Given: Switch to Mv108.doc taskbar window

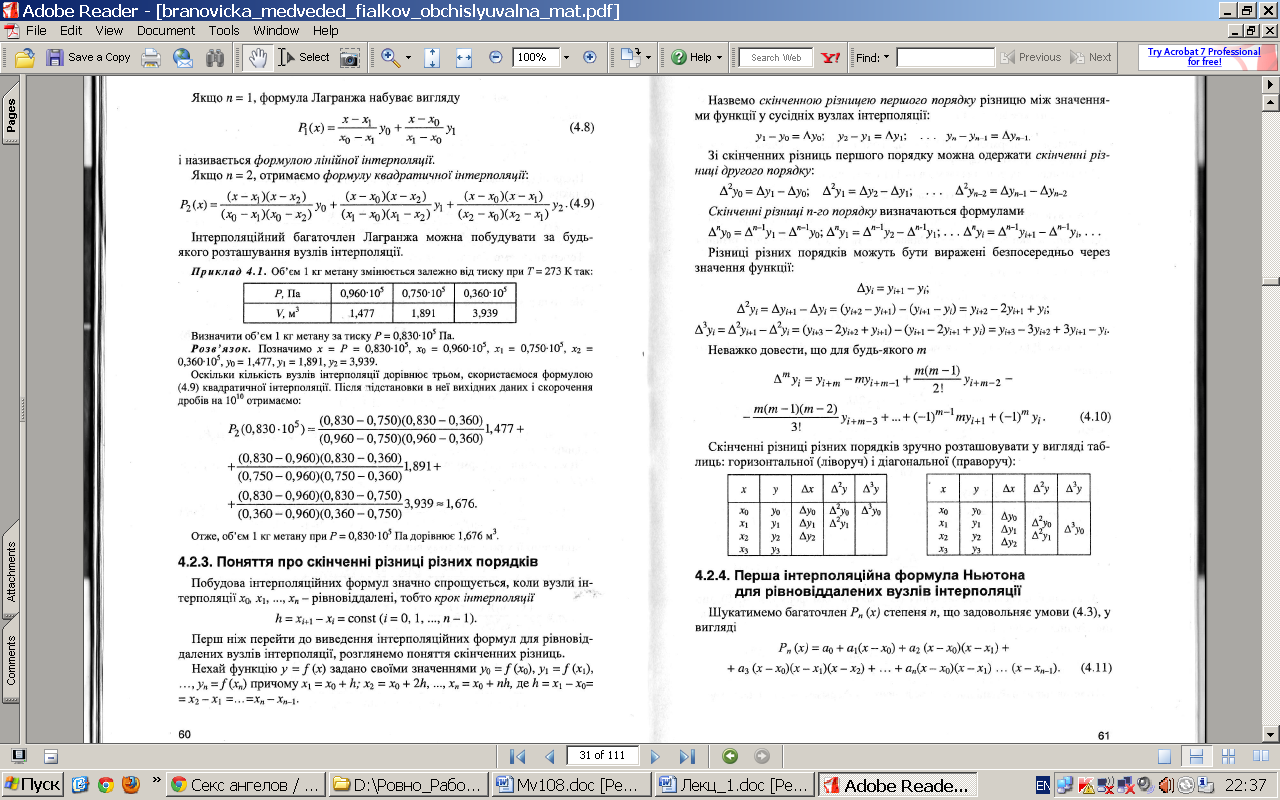Looking at the screenshot, I should point(571,786).
